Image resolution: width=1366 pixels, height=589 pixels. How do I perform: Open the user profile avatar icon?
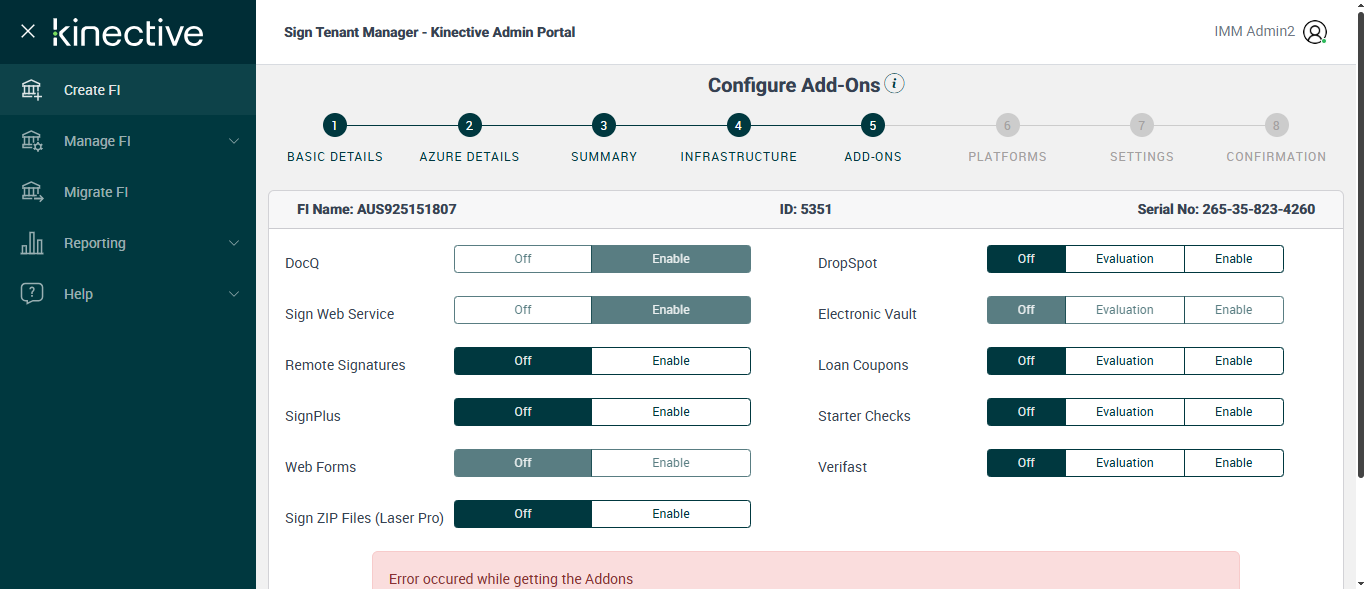click(1315, 32)
